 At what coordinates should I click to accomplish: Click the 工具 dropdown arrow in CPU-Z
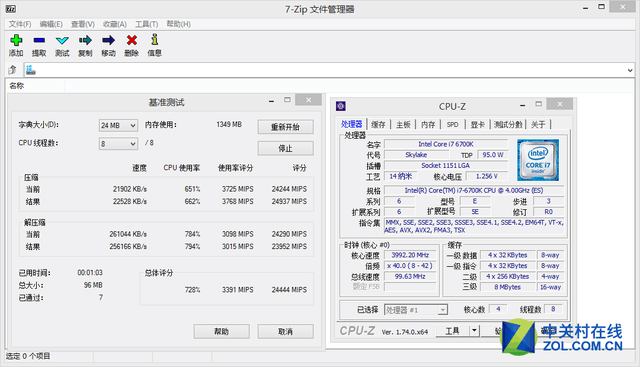click(474, 331)
